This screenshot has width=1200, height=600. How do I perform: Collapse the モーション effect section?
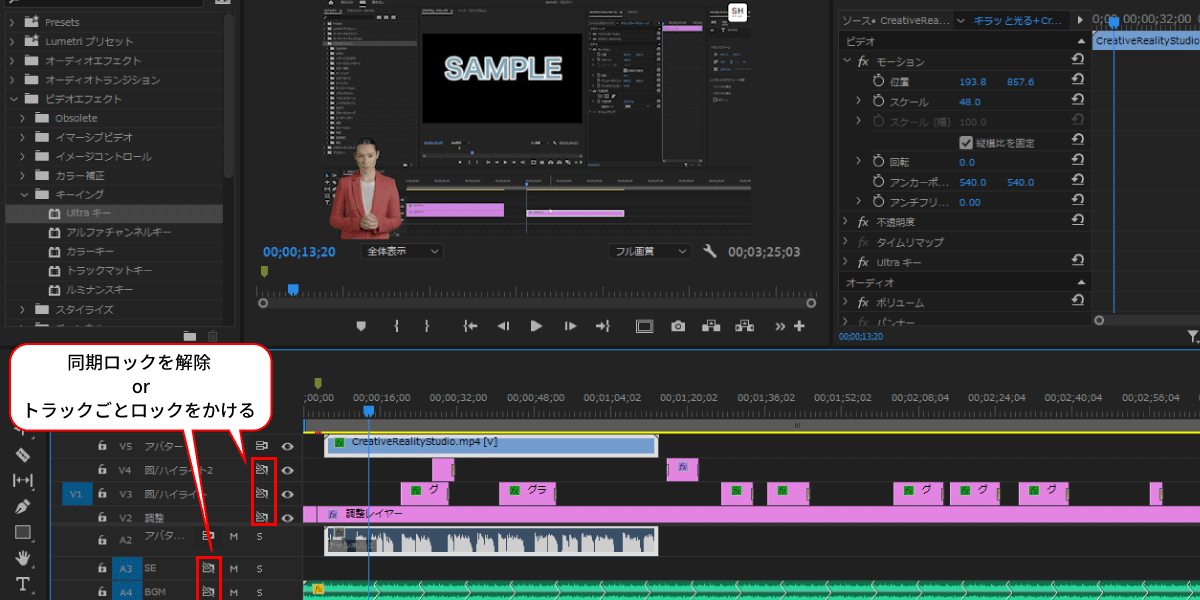846,62
